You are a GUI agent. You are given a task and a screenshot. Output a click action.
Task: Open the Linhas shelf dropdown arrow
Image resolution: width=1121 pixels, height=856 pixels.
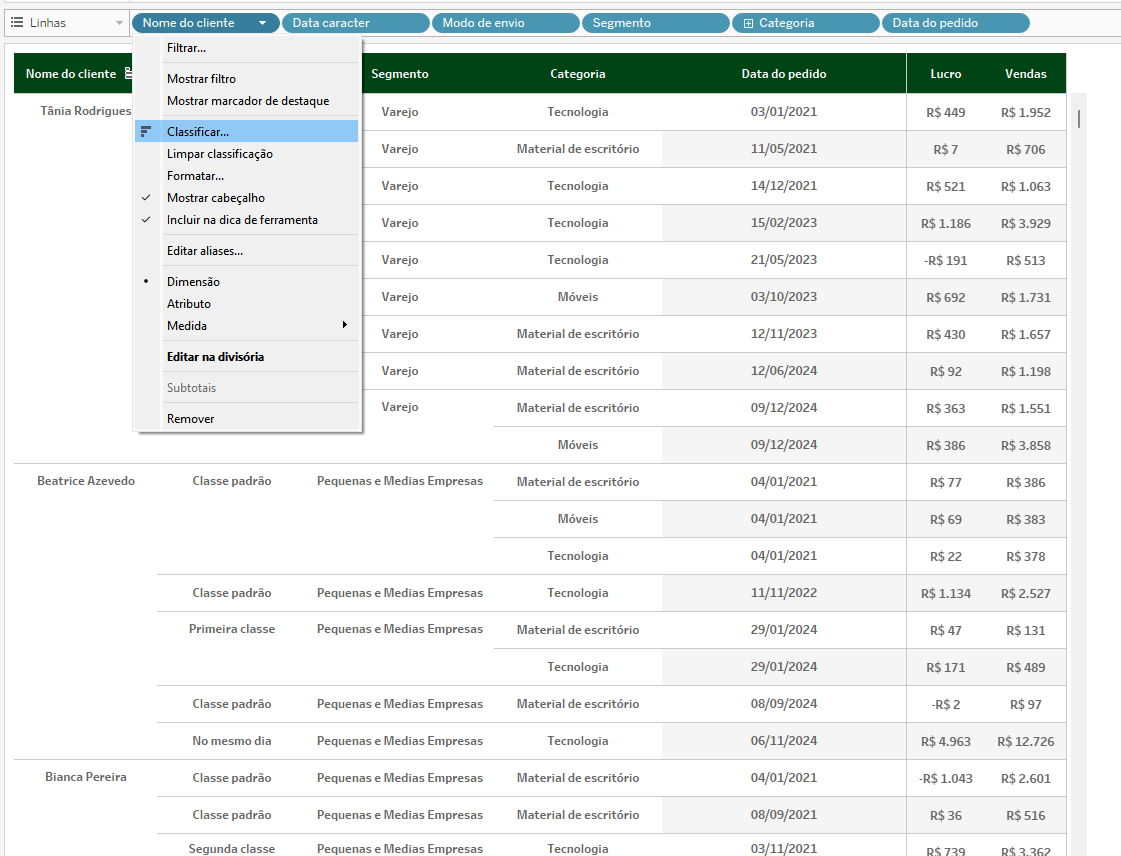pos(119,23)
